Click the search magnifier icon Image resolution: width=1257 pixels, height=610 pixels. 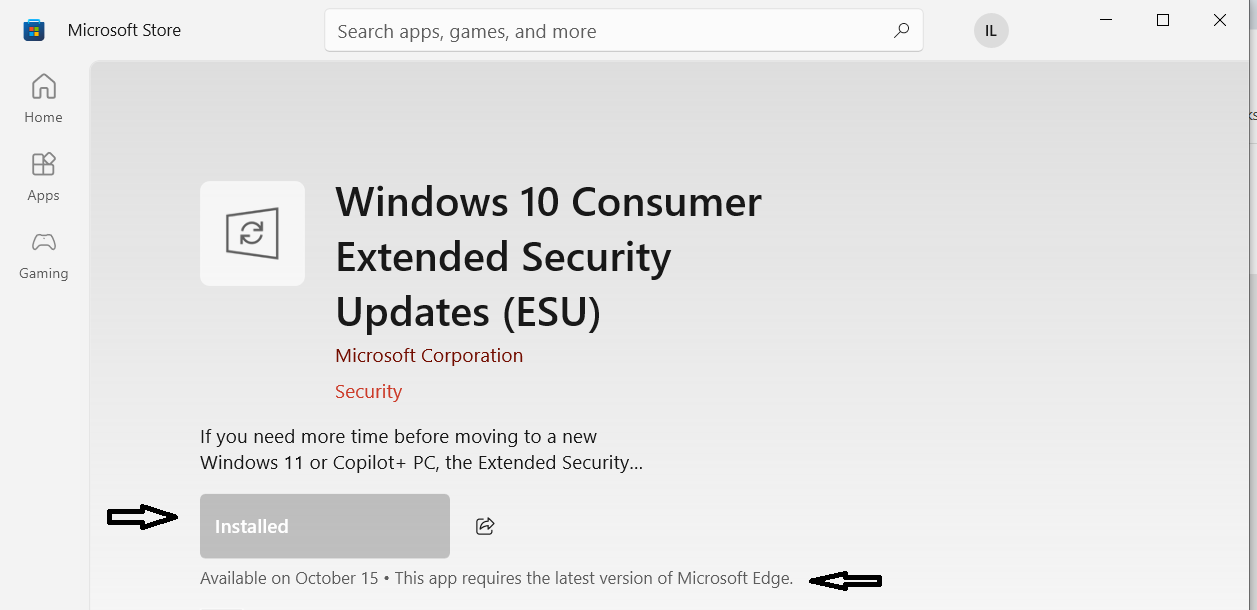(x=899, y=31)
